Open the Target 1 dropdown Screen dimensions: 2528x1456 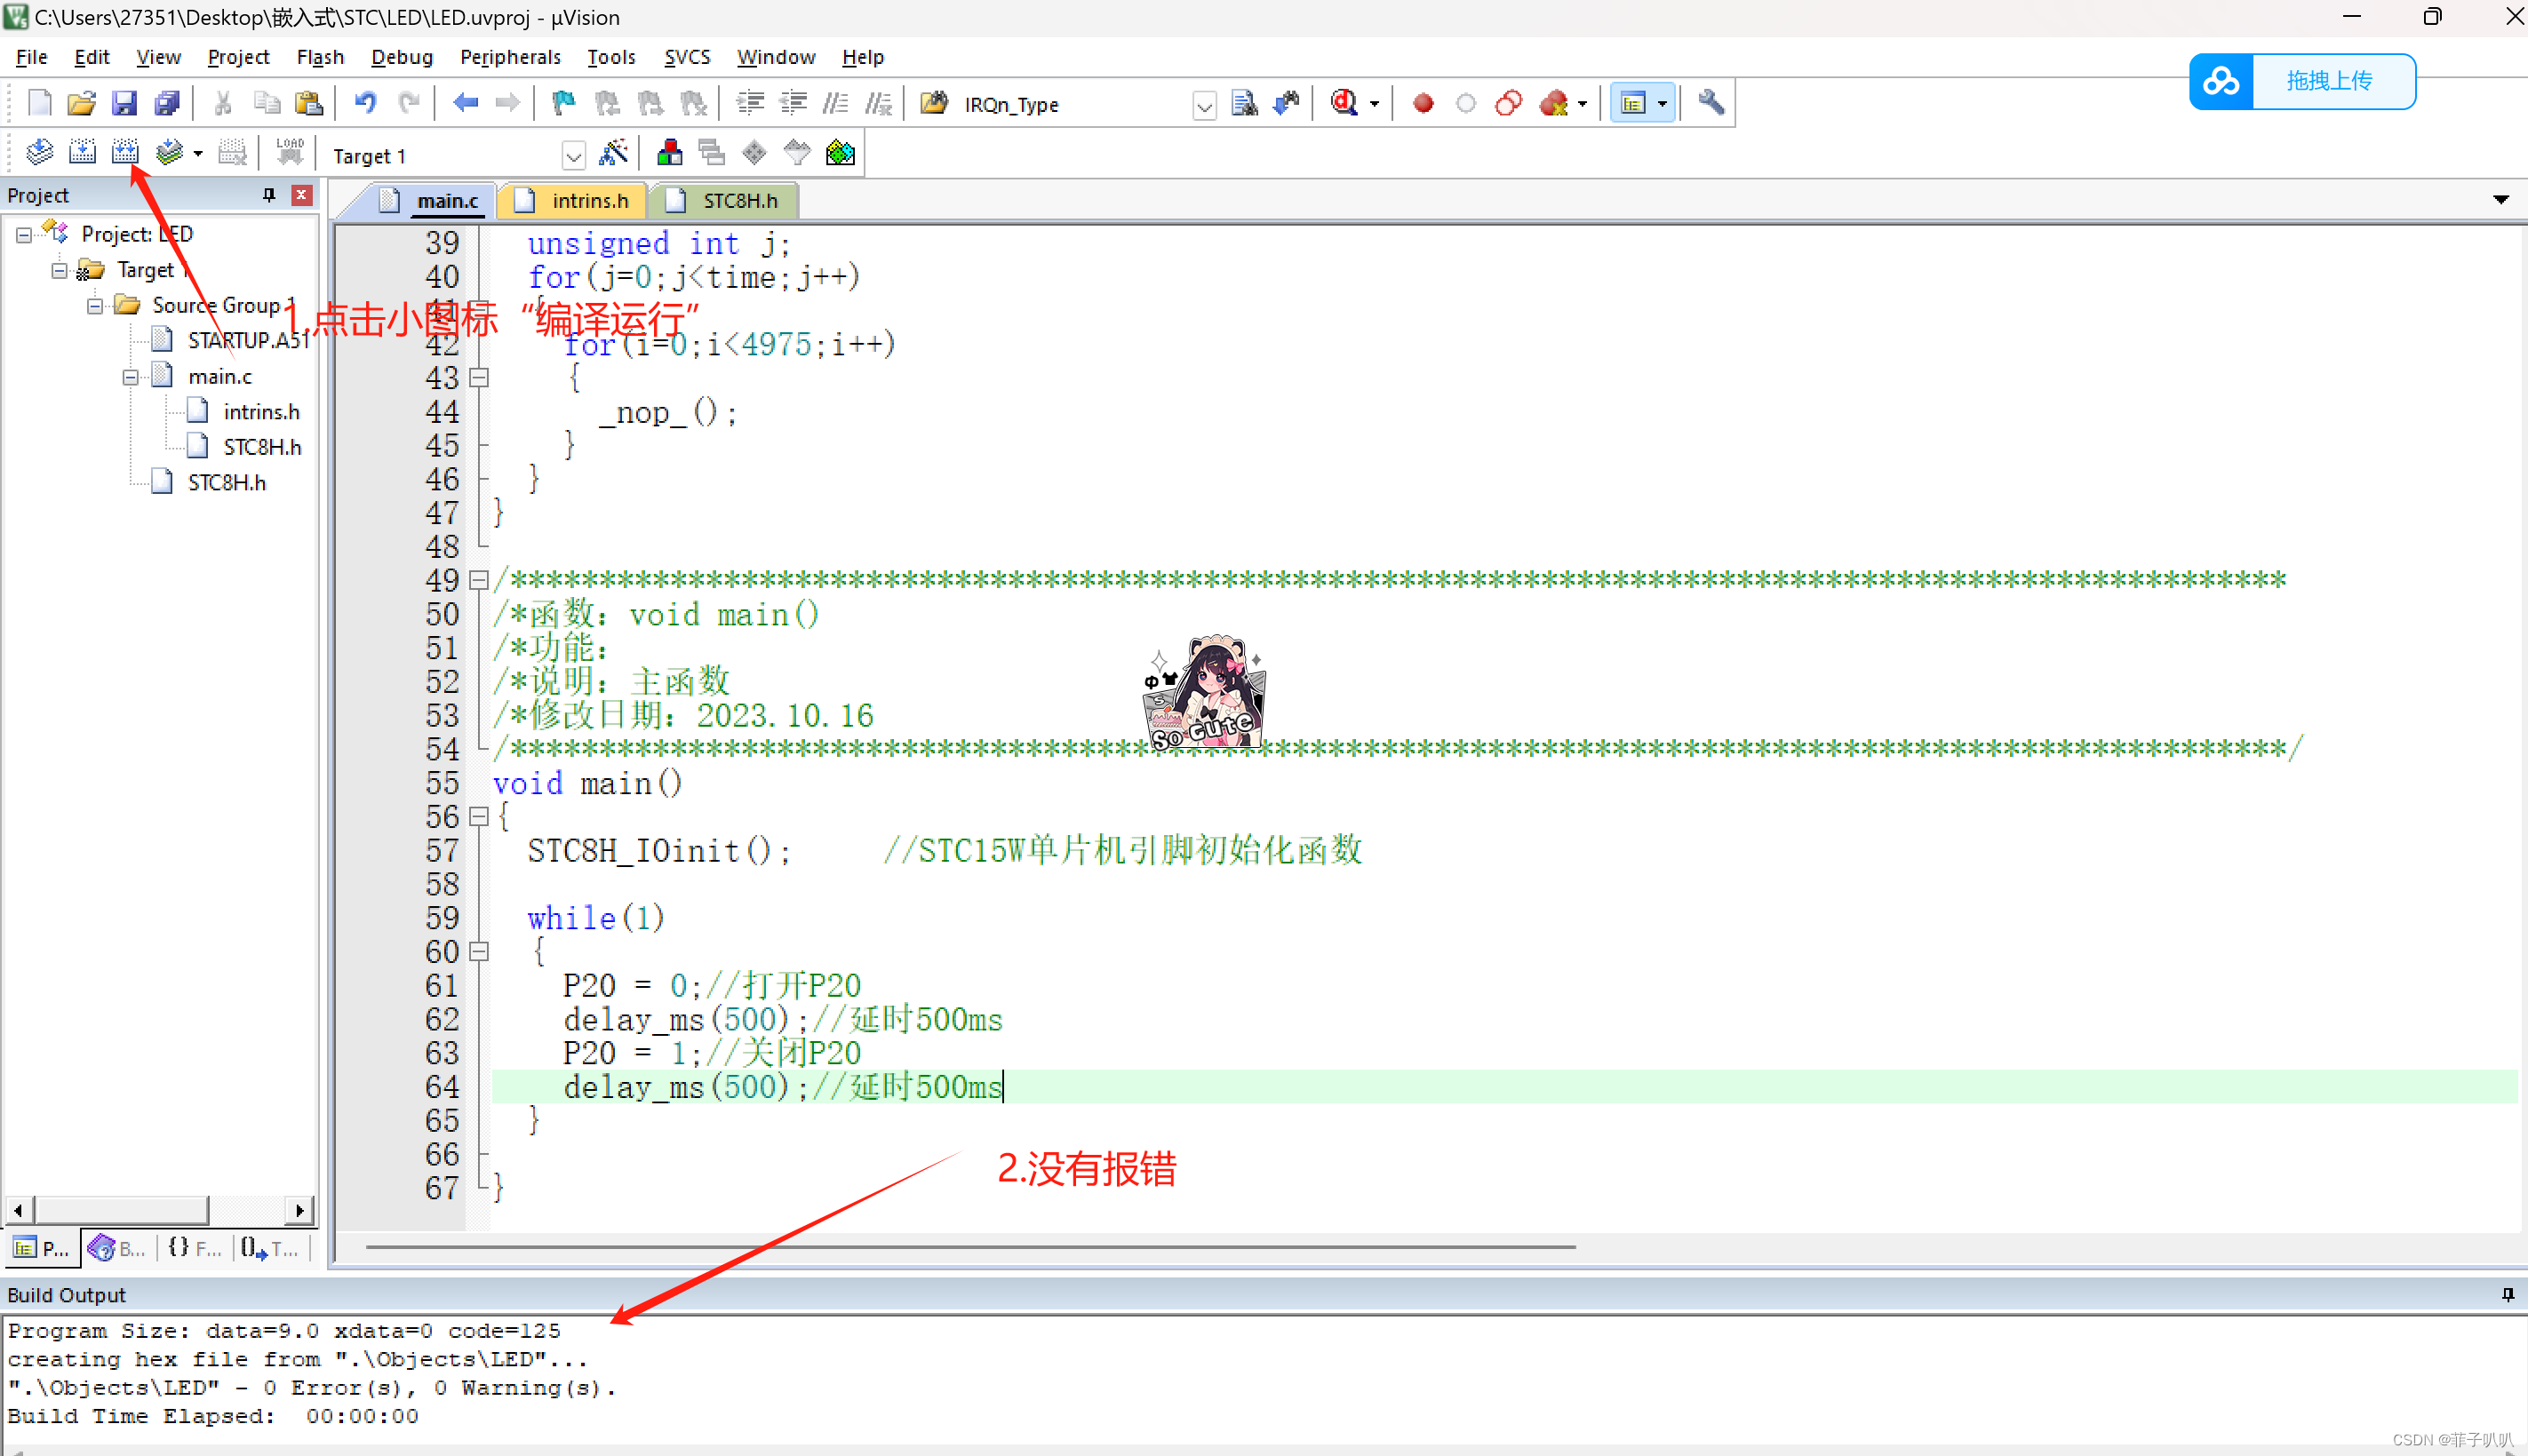click(573, 156)
